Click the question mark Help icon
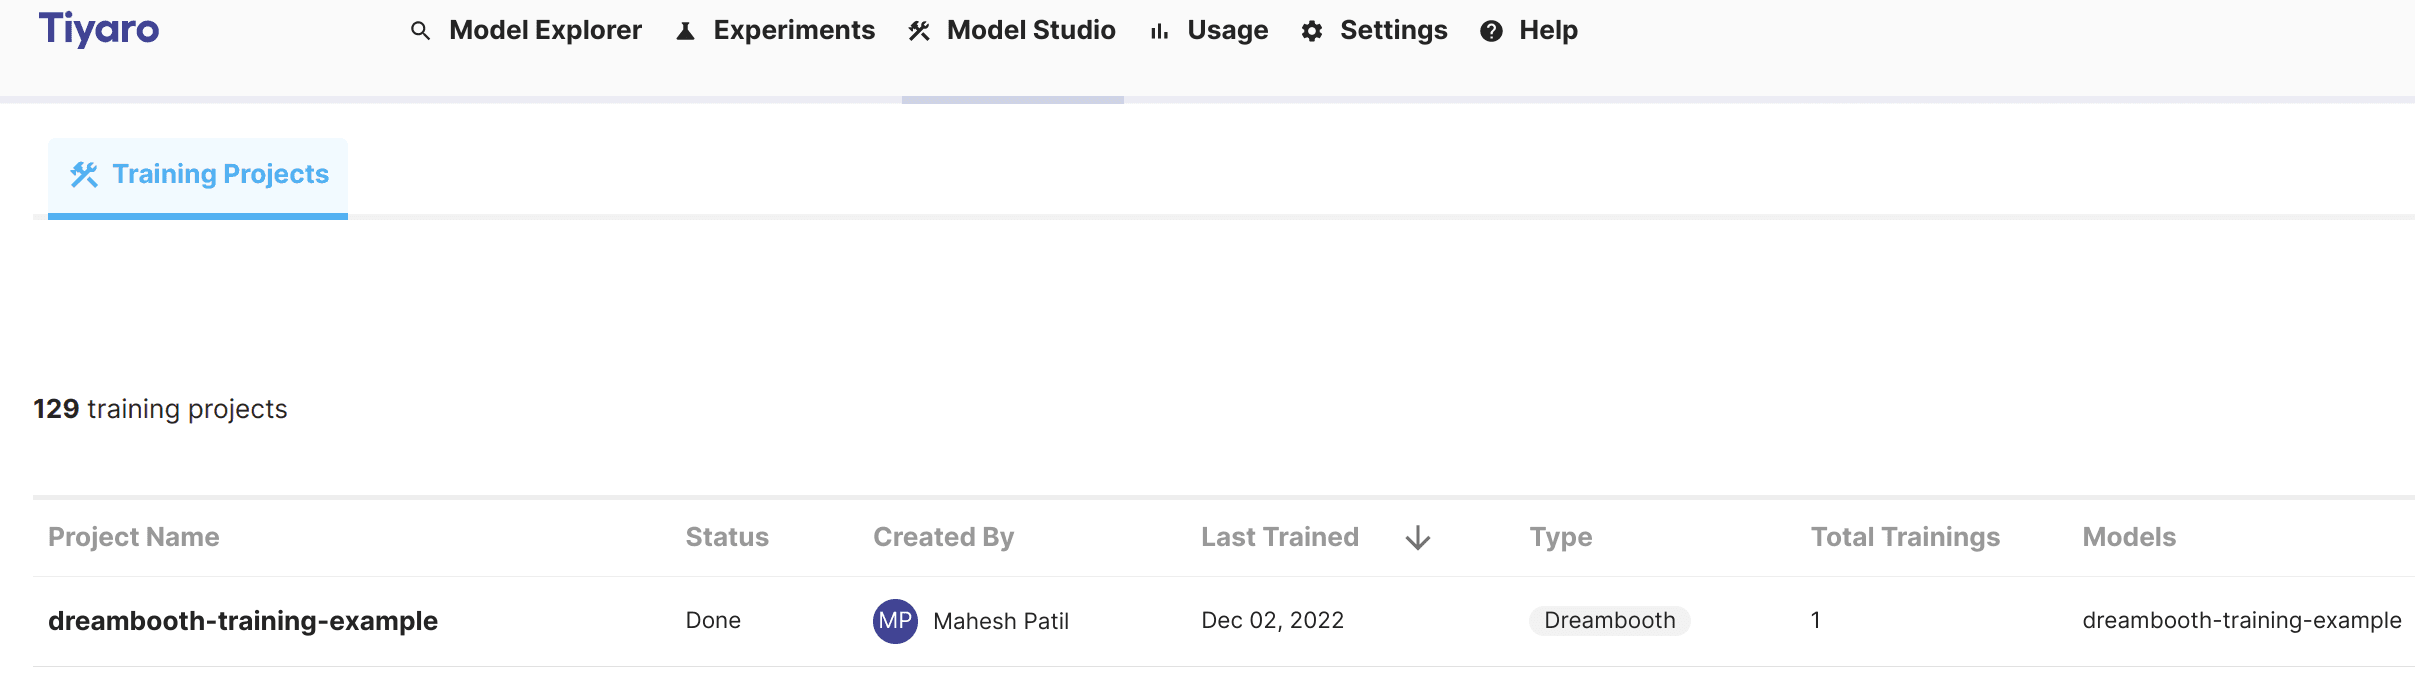 point(1491,31)
